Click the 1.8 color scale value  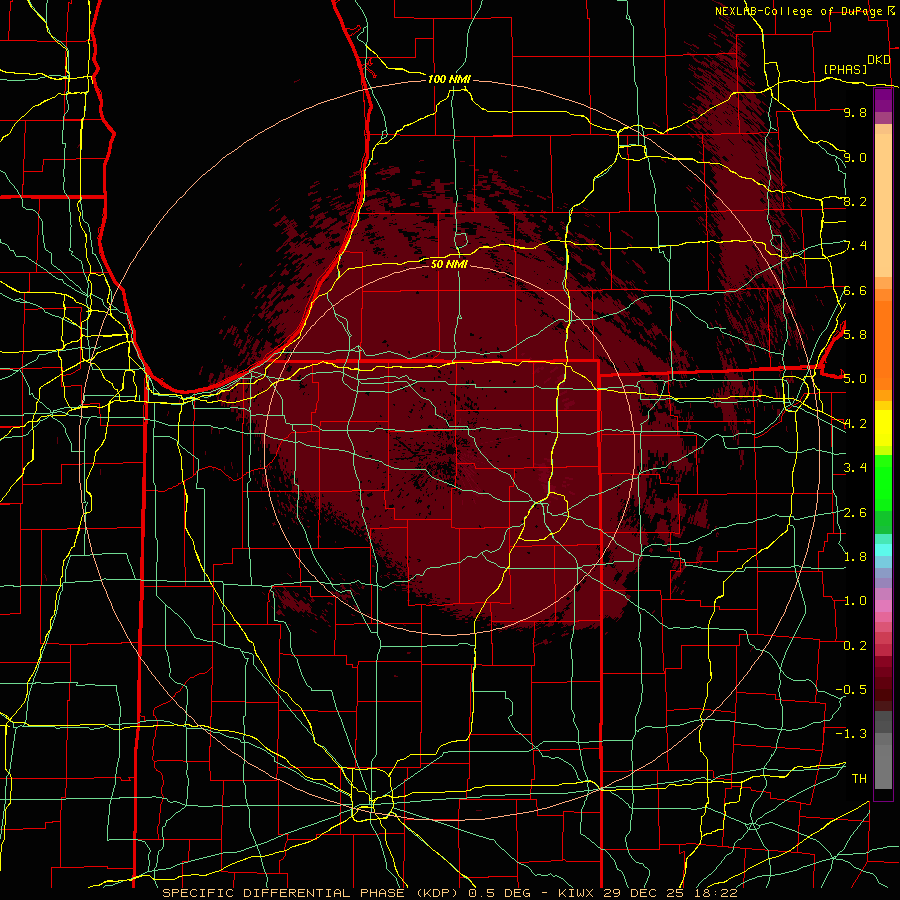855,557
